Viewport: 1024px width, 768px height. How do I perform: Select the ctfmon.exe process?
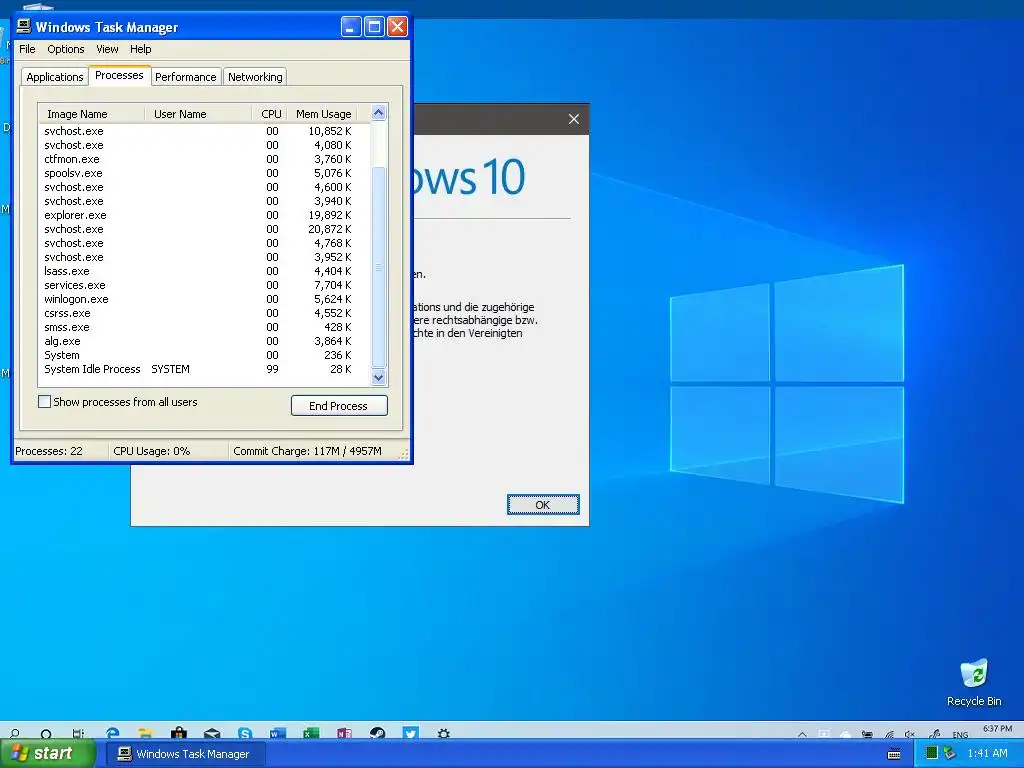(x=204, y=159)
